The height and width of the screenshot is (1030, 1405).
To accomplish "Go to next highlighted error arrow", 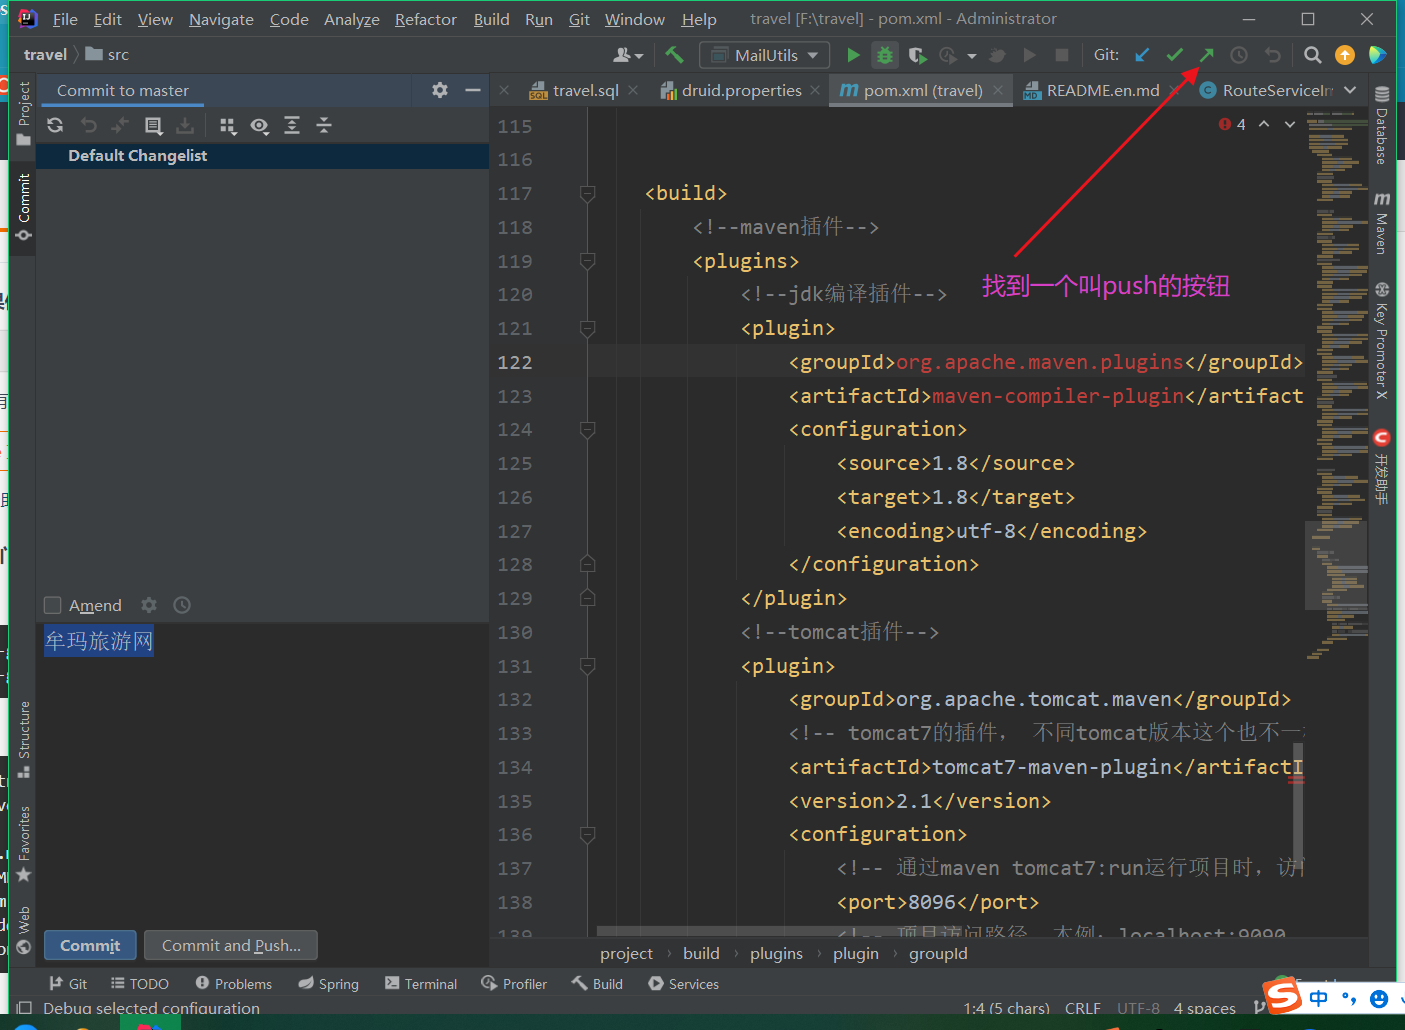I will point(1290,124).
